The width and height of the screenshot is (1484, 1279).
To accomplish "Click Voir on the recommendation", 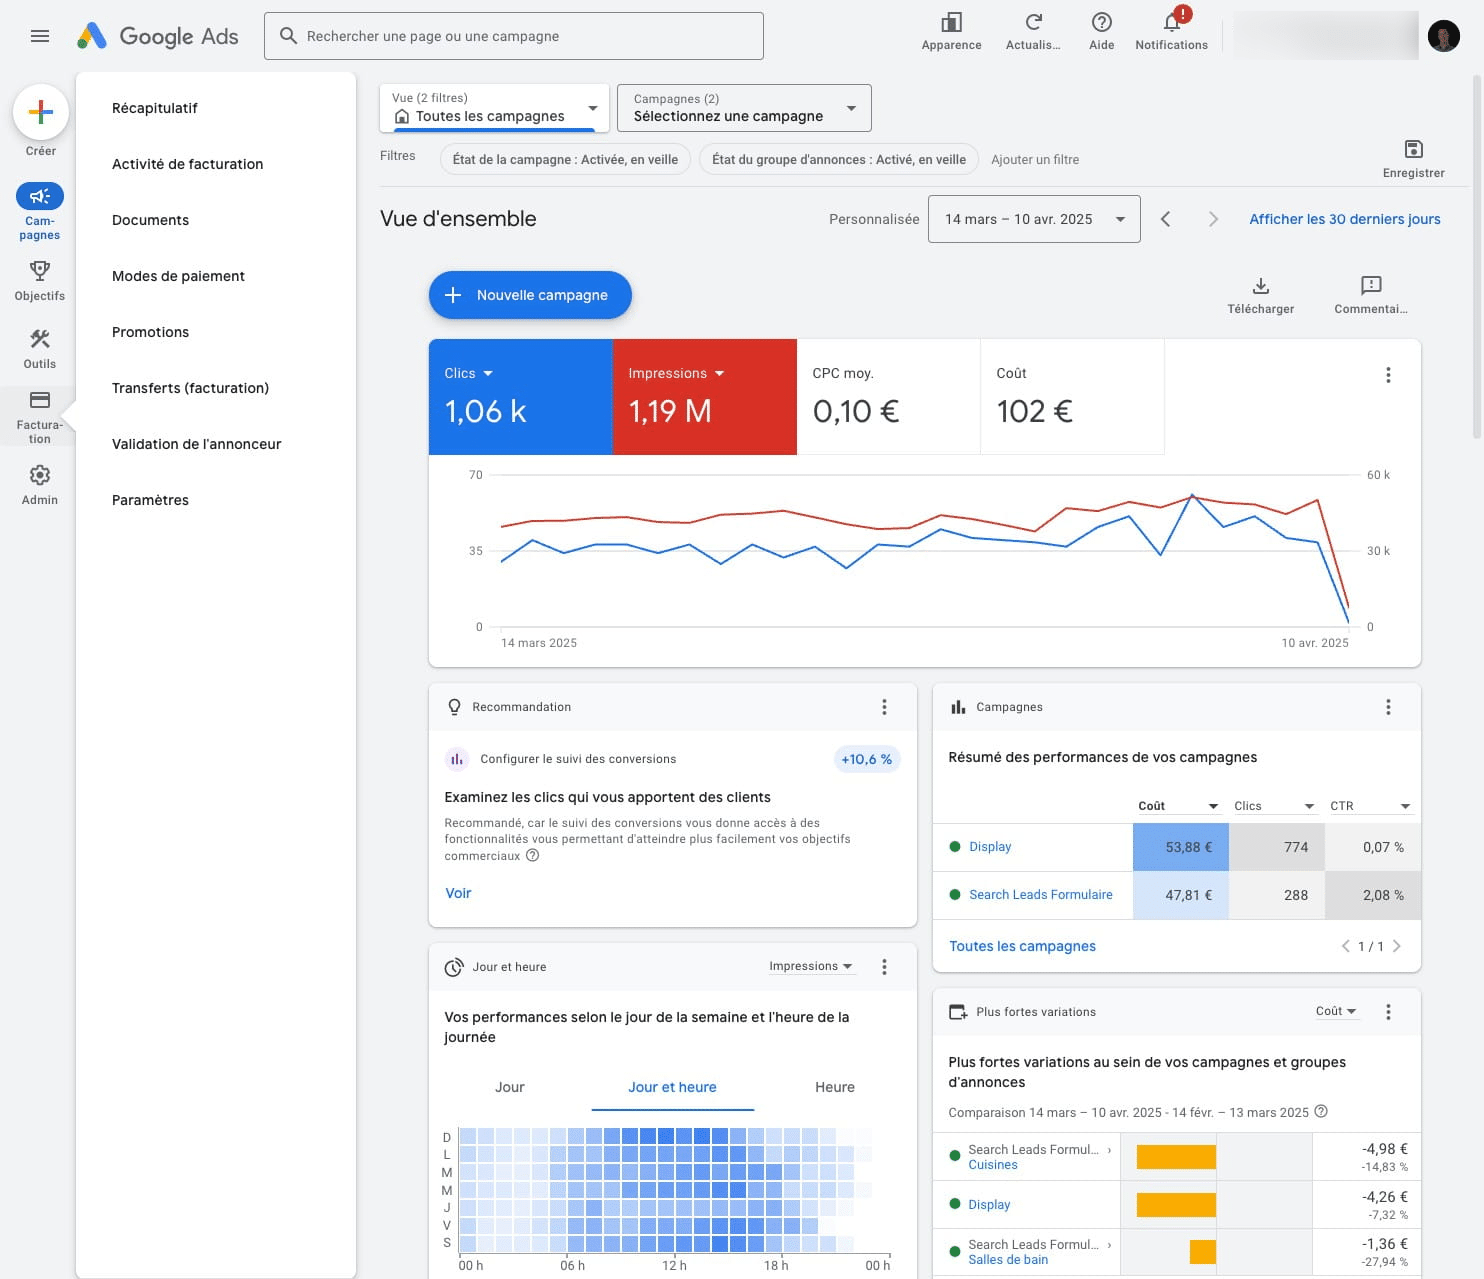I will pyautogui.click(x=458, y=893).
